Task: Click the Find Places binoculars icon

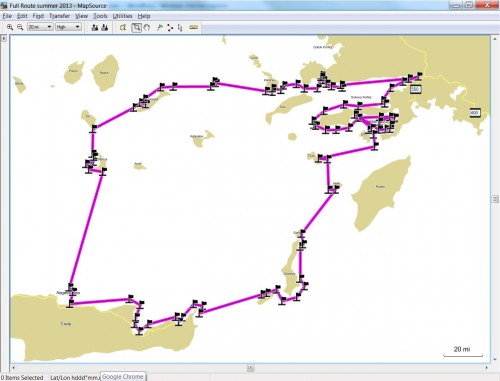Action: click(95, 28)
